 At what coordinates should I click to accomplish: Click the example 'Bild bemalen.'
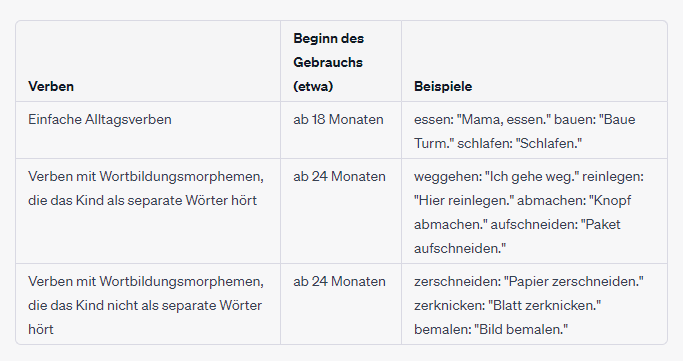pos(521,329)
